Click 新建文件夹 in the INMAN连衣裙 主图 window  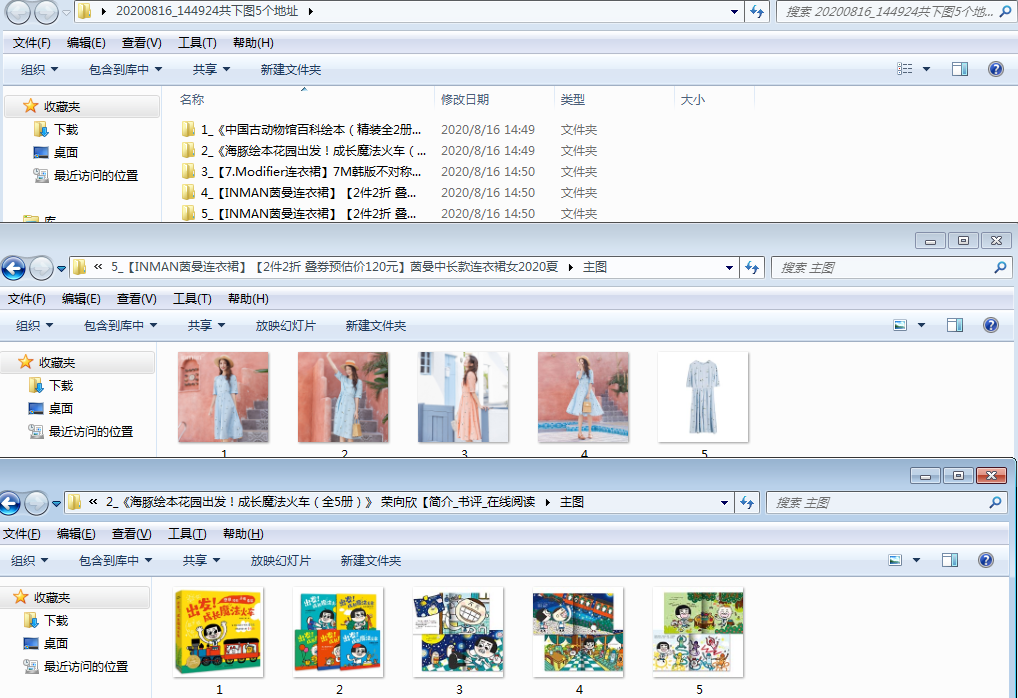(376, 325)
